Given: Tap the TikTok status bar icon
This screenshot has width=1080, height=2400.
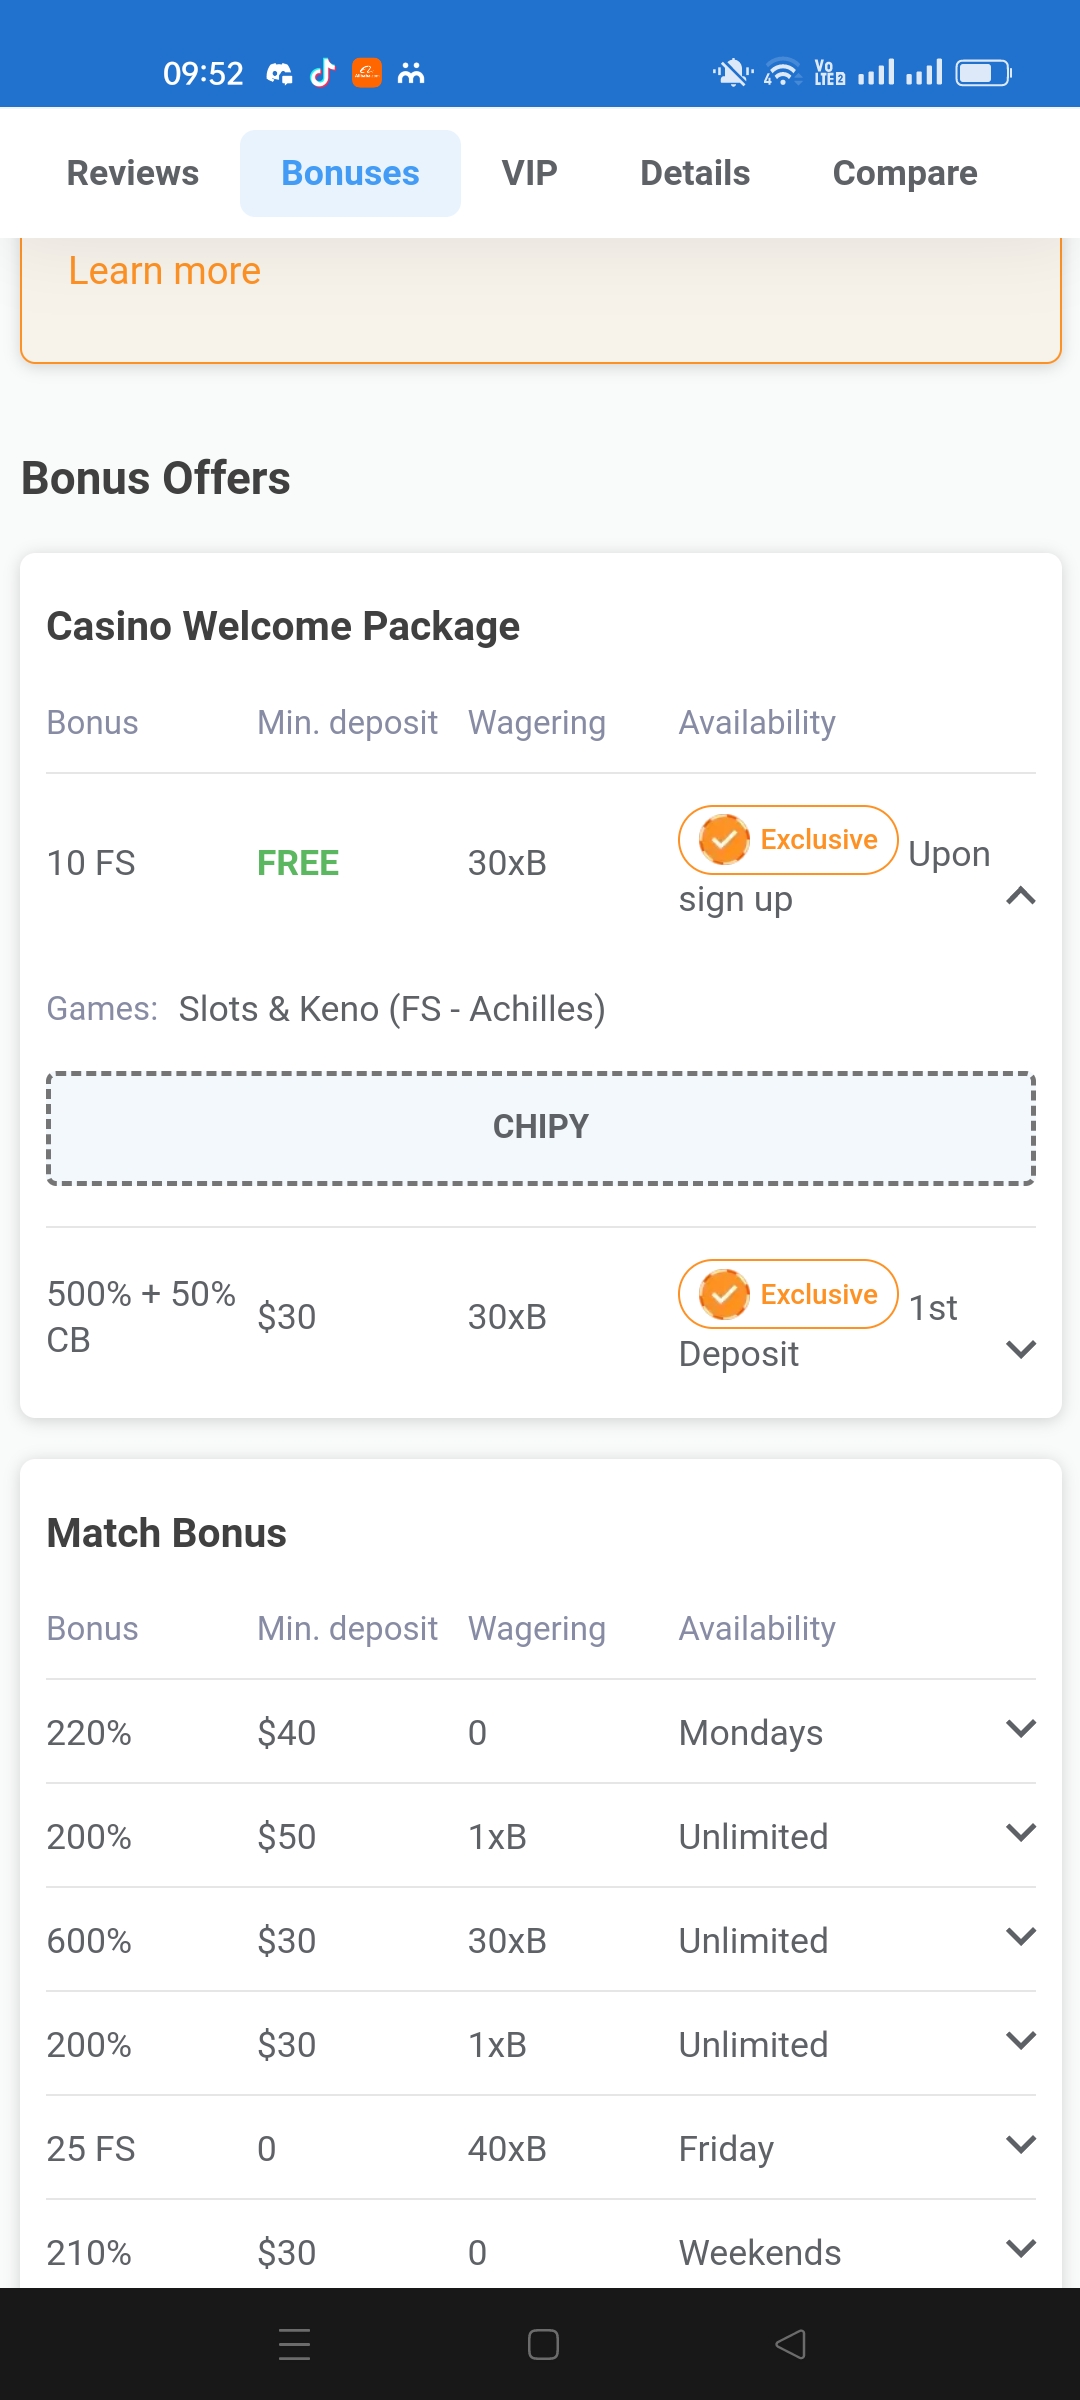Looking at the screenshot, I should (322, 73).
